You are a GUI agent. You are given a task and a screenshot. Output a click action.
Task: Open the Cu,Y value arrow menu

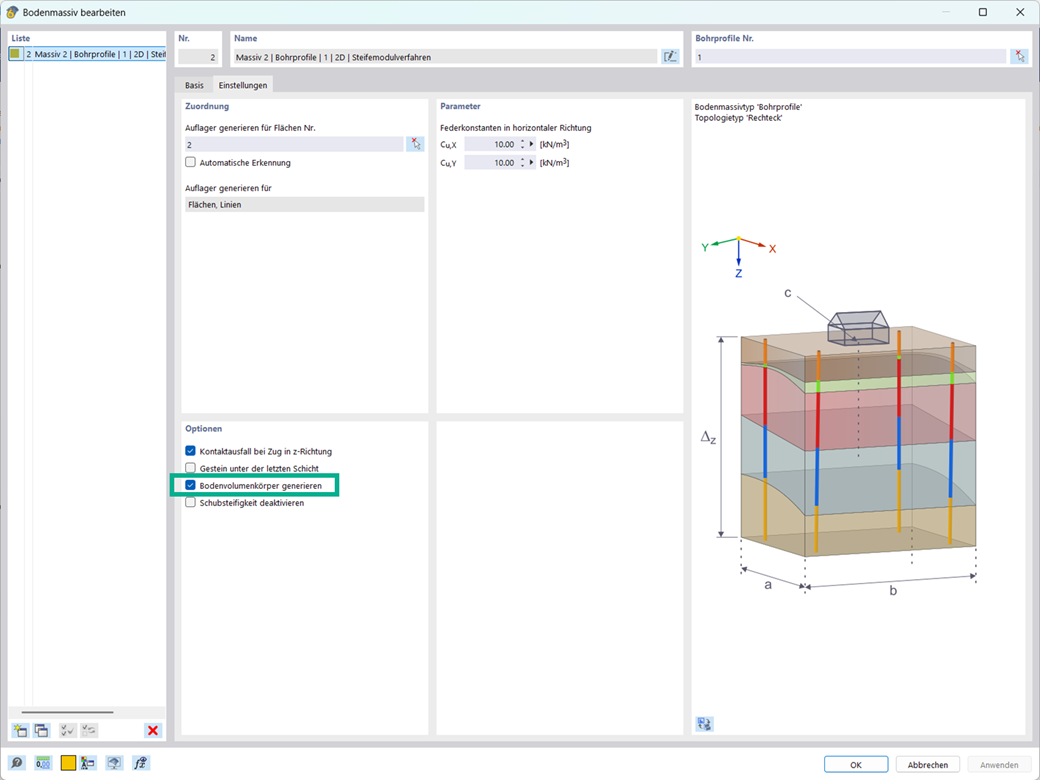click(531, 162)
